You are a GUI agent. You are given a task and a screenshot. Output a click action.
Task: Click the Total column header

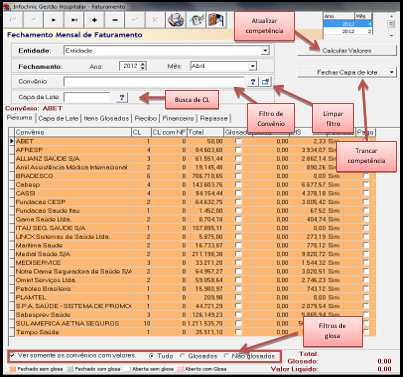(x=205, y=132)
